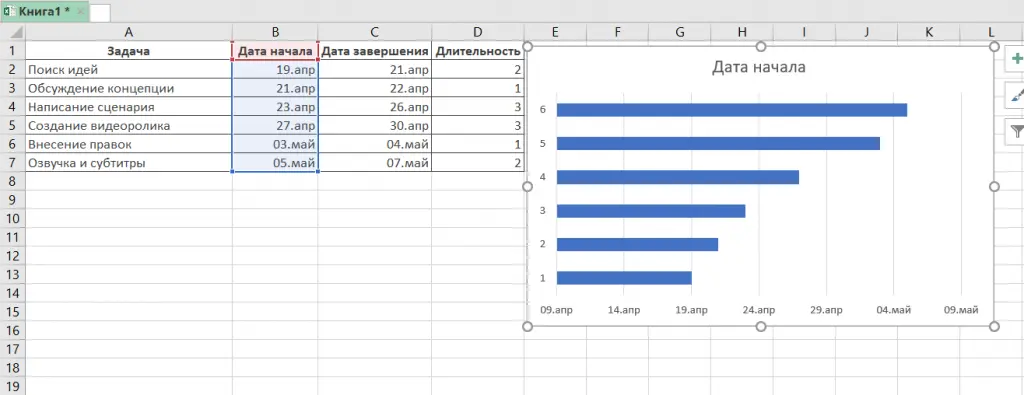The height and width of the screenshot is (395, 1024).
Task: Open the Chart Filters funnel icon
Action: click(x=1016, y=132)
